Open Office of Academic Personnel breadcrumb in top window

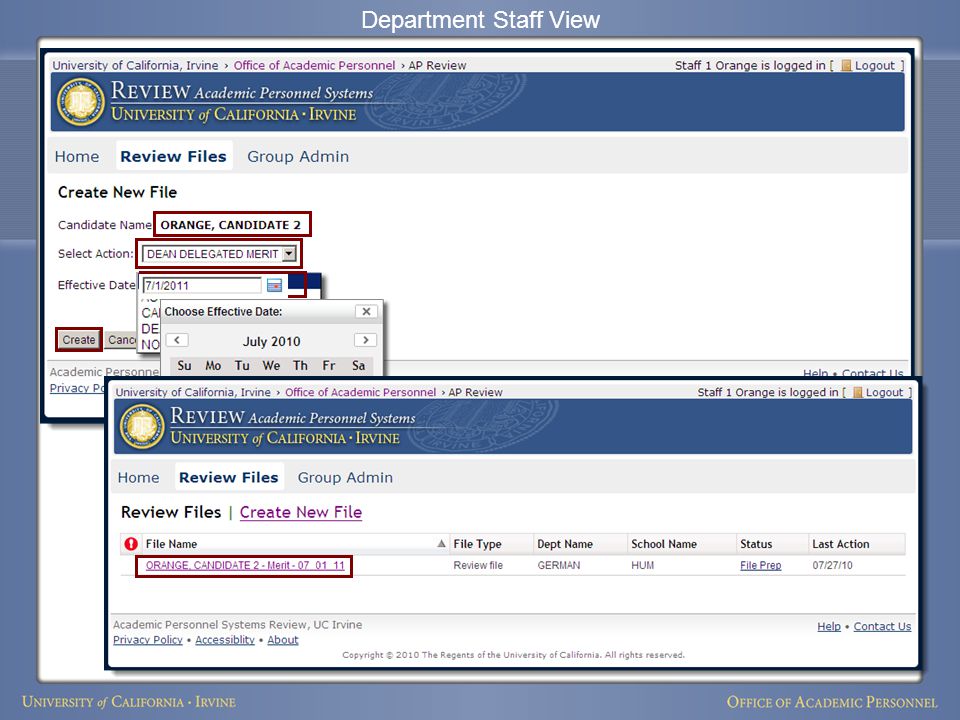(x=314, y=66)
